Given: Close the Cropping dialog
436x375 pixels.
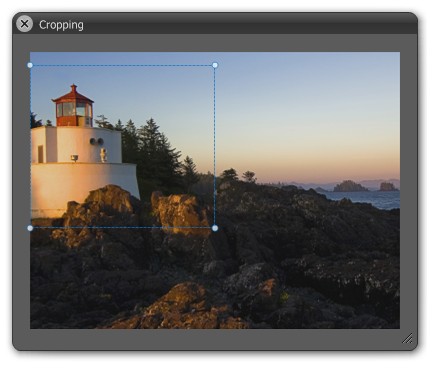Looking at the screenshot, I should pos(24,24).
